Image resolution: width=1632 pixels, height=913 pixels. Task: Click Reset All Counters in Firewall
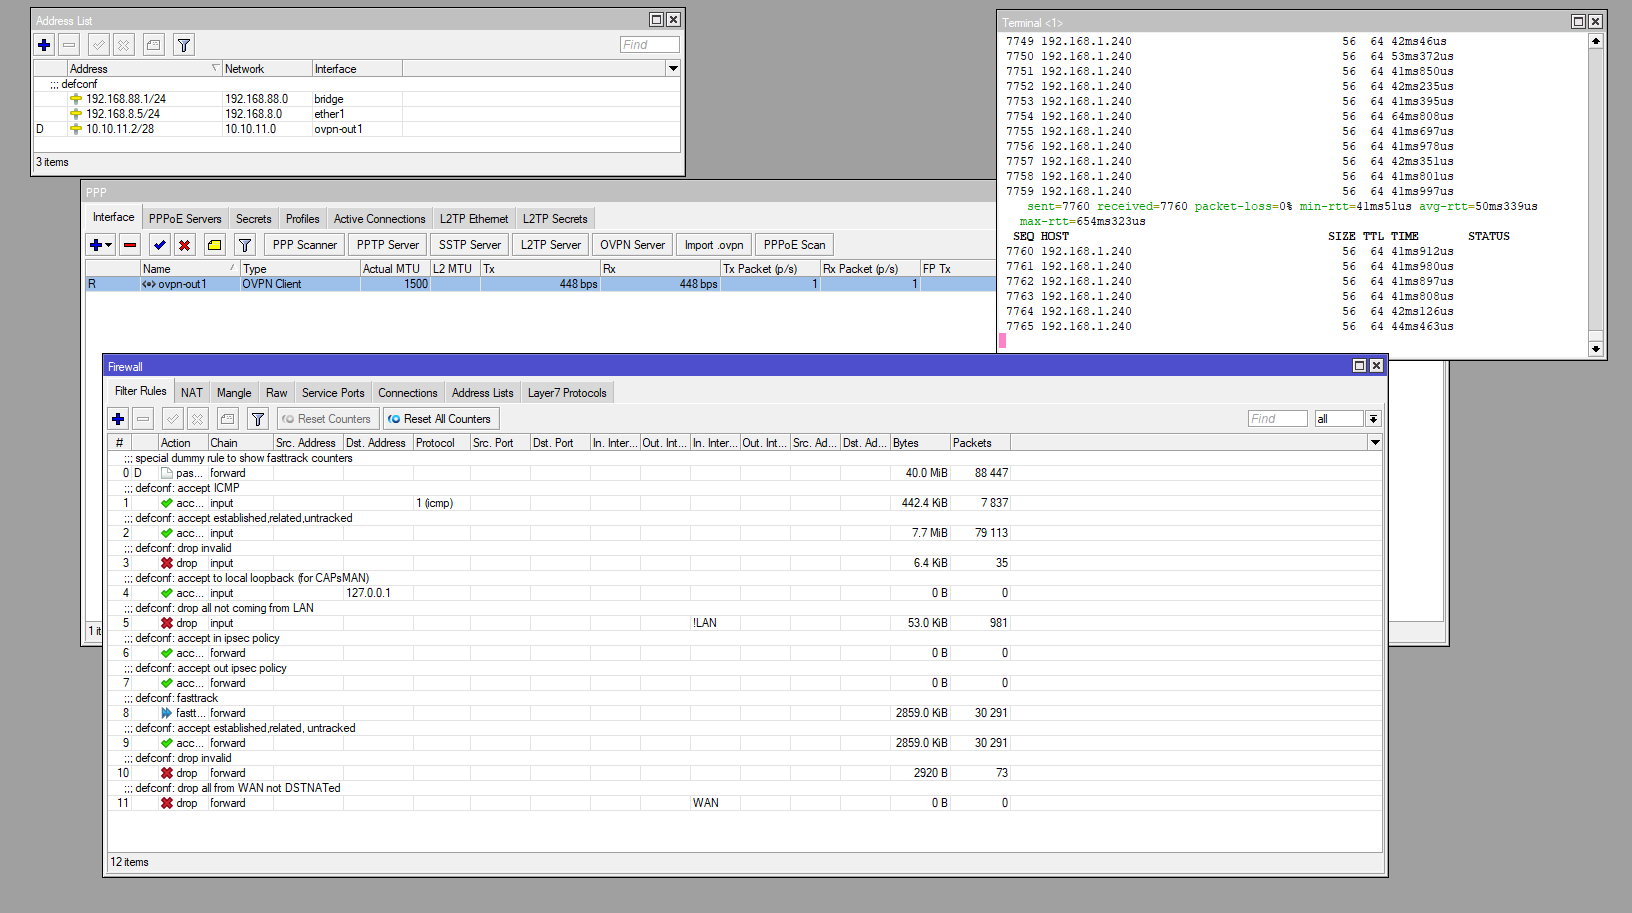pos(440,419)
